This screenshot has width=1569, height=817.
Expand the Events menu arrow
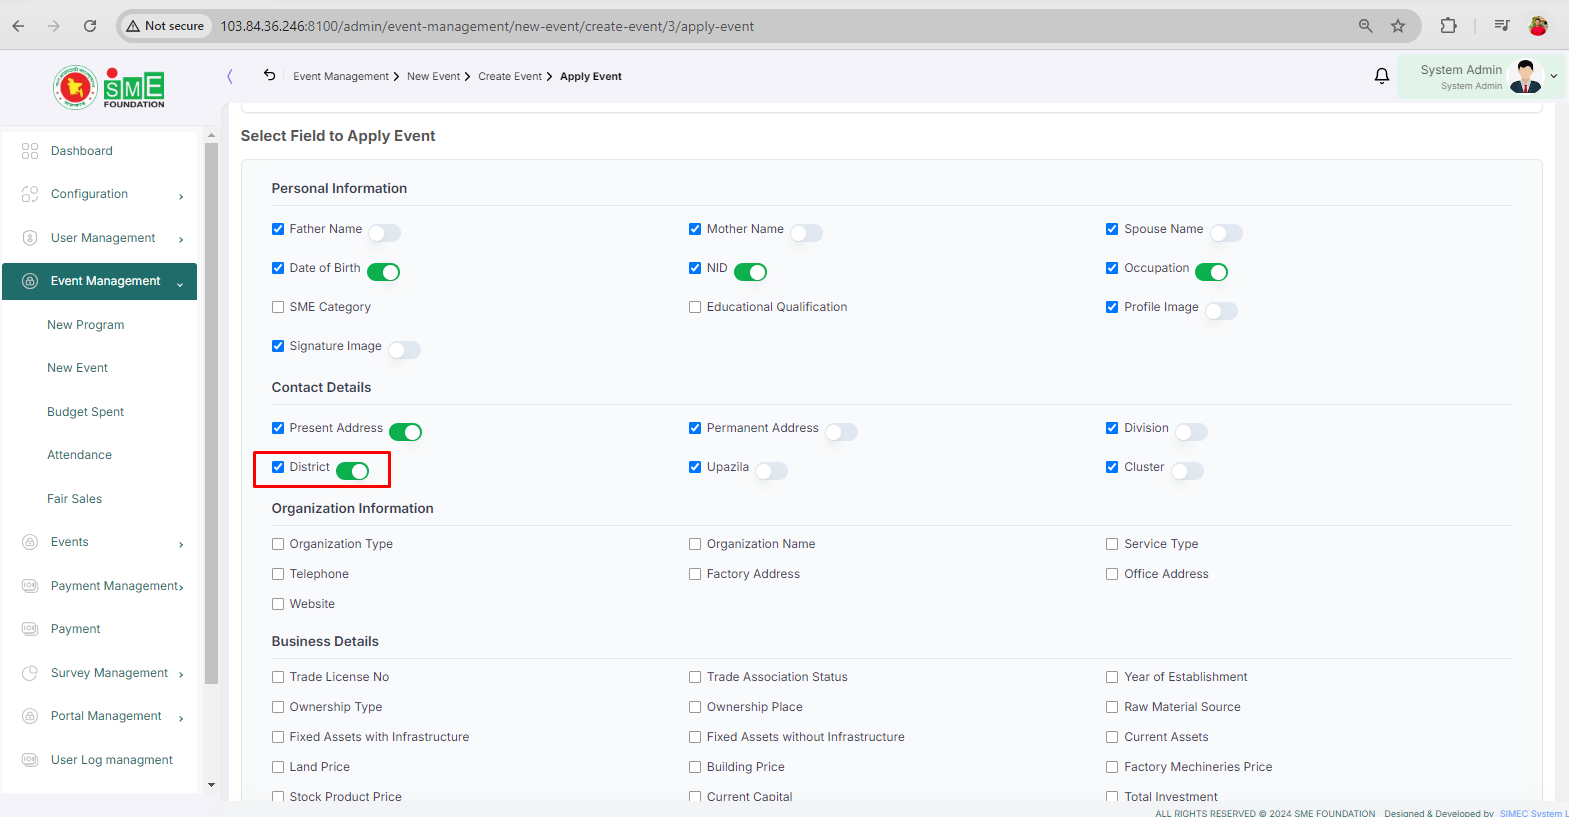tap(181, 545)
